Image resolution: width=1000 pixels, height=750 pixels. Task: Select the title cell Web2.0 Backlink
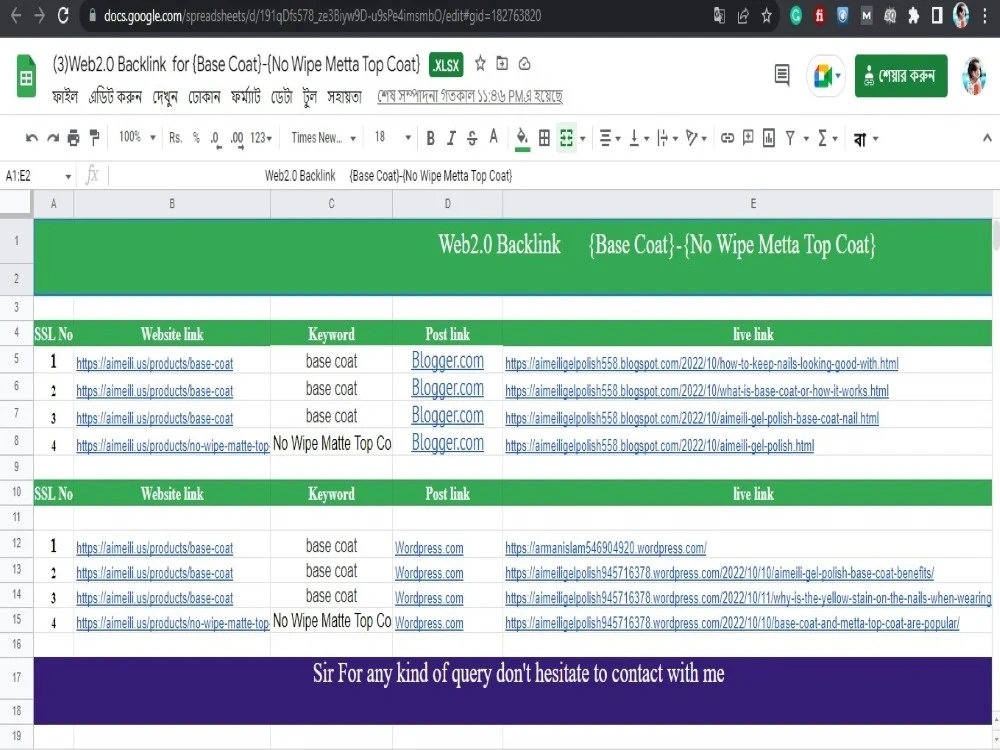pyautogui.click(x=513, y=257)
